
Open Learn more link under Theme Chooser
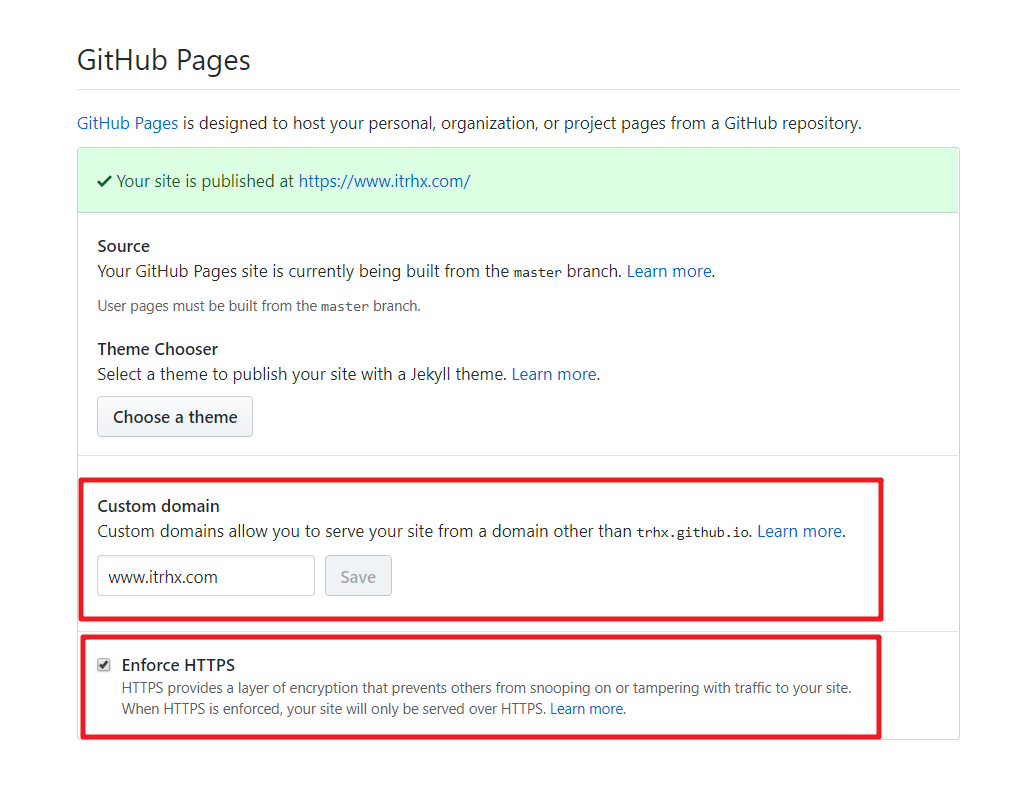click(554, 374)
